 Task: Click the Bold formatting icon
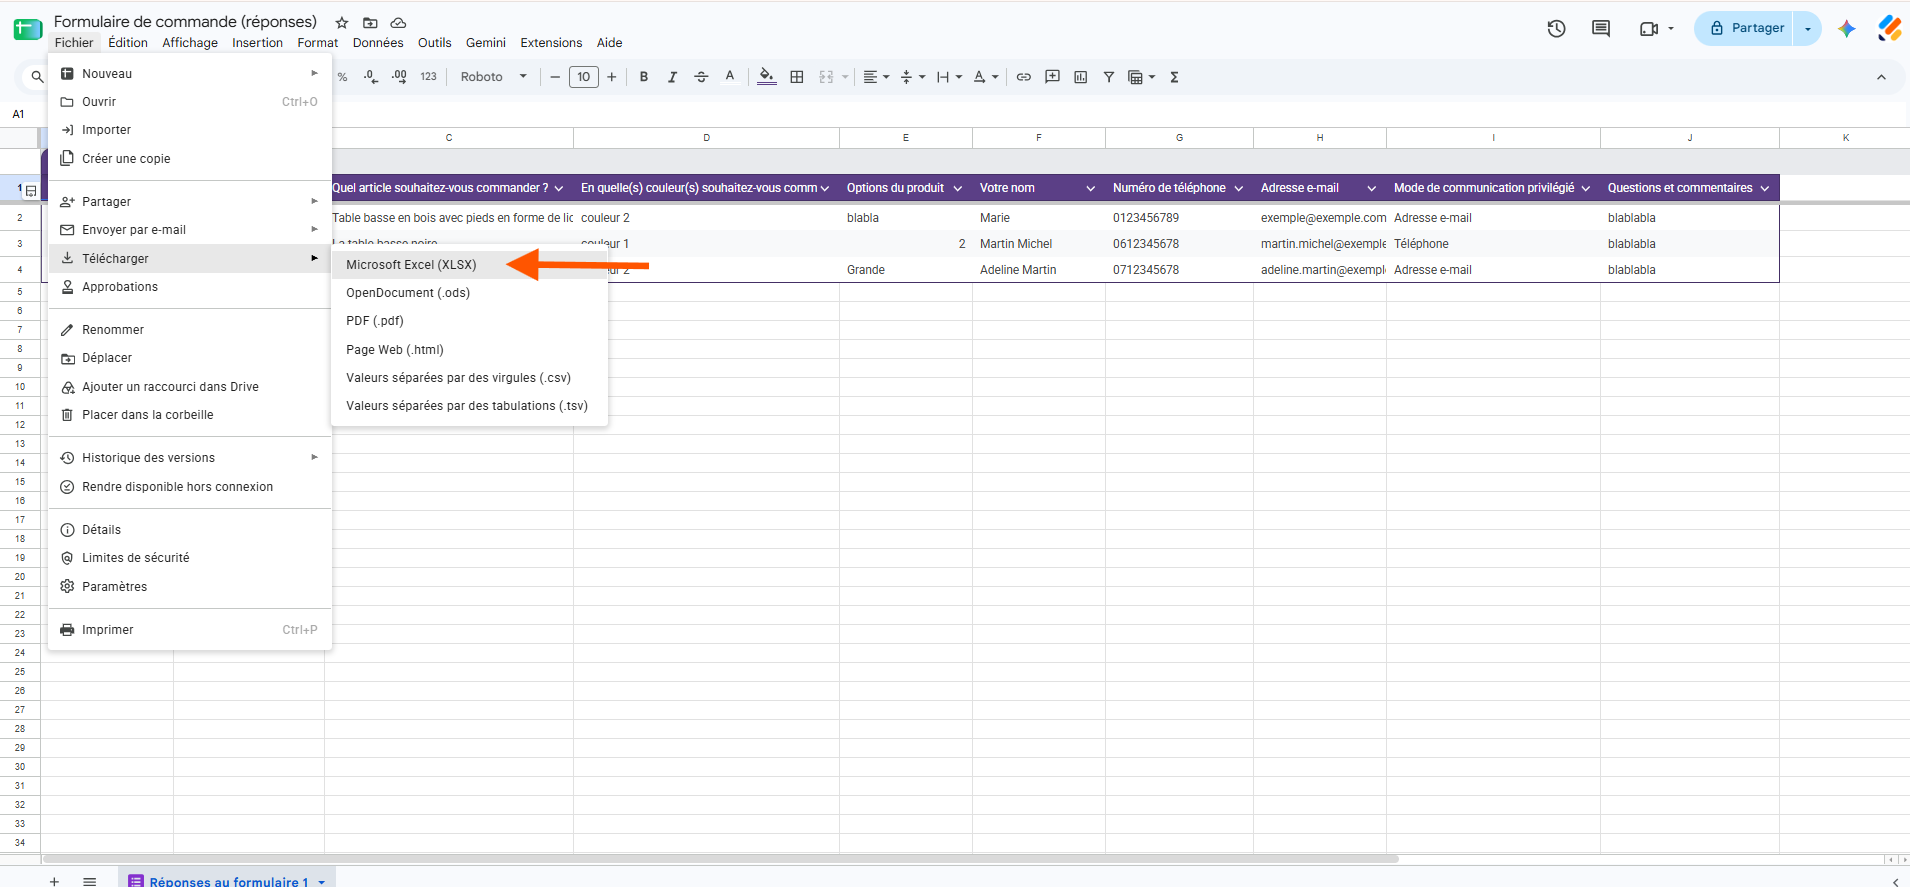click(644, 77)
